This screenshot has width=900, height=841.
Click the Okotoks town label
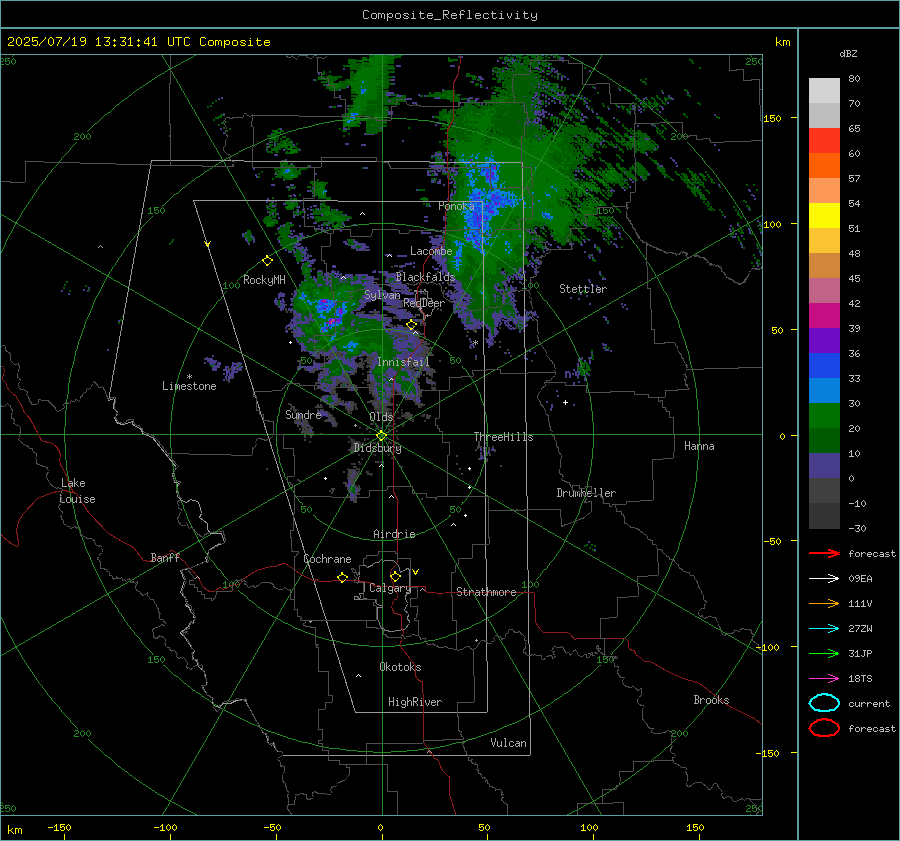point(400,667)
